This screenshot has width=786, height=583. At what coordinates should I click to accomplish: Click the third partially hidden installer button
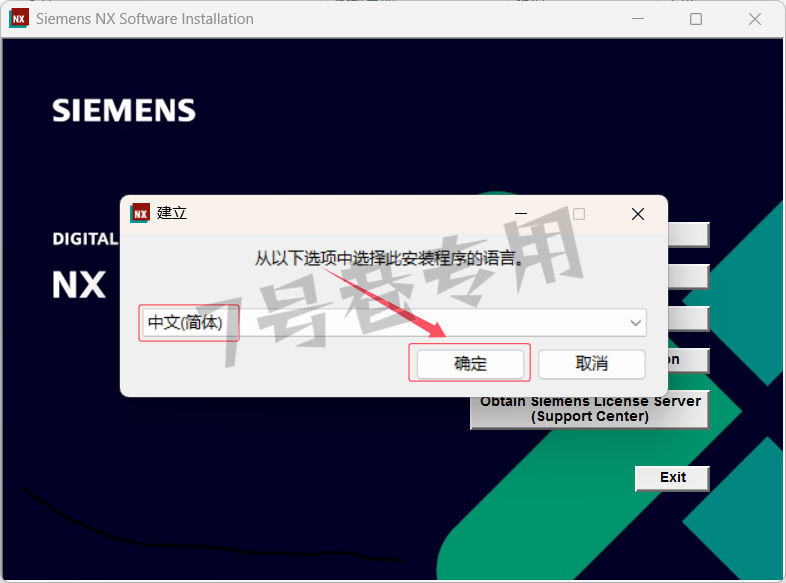pyautogui.click(x=689, y=319)
